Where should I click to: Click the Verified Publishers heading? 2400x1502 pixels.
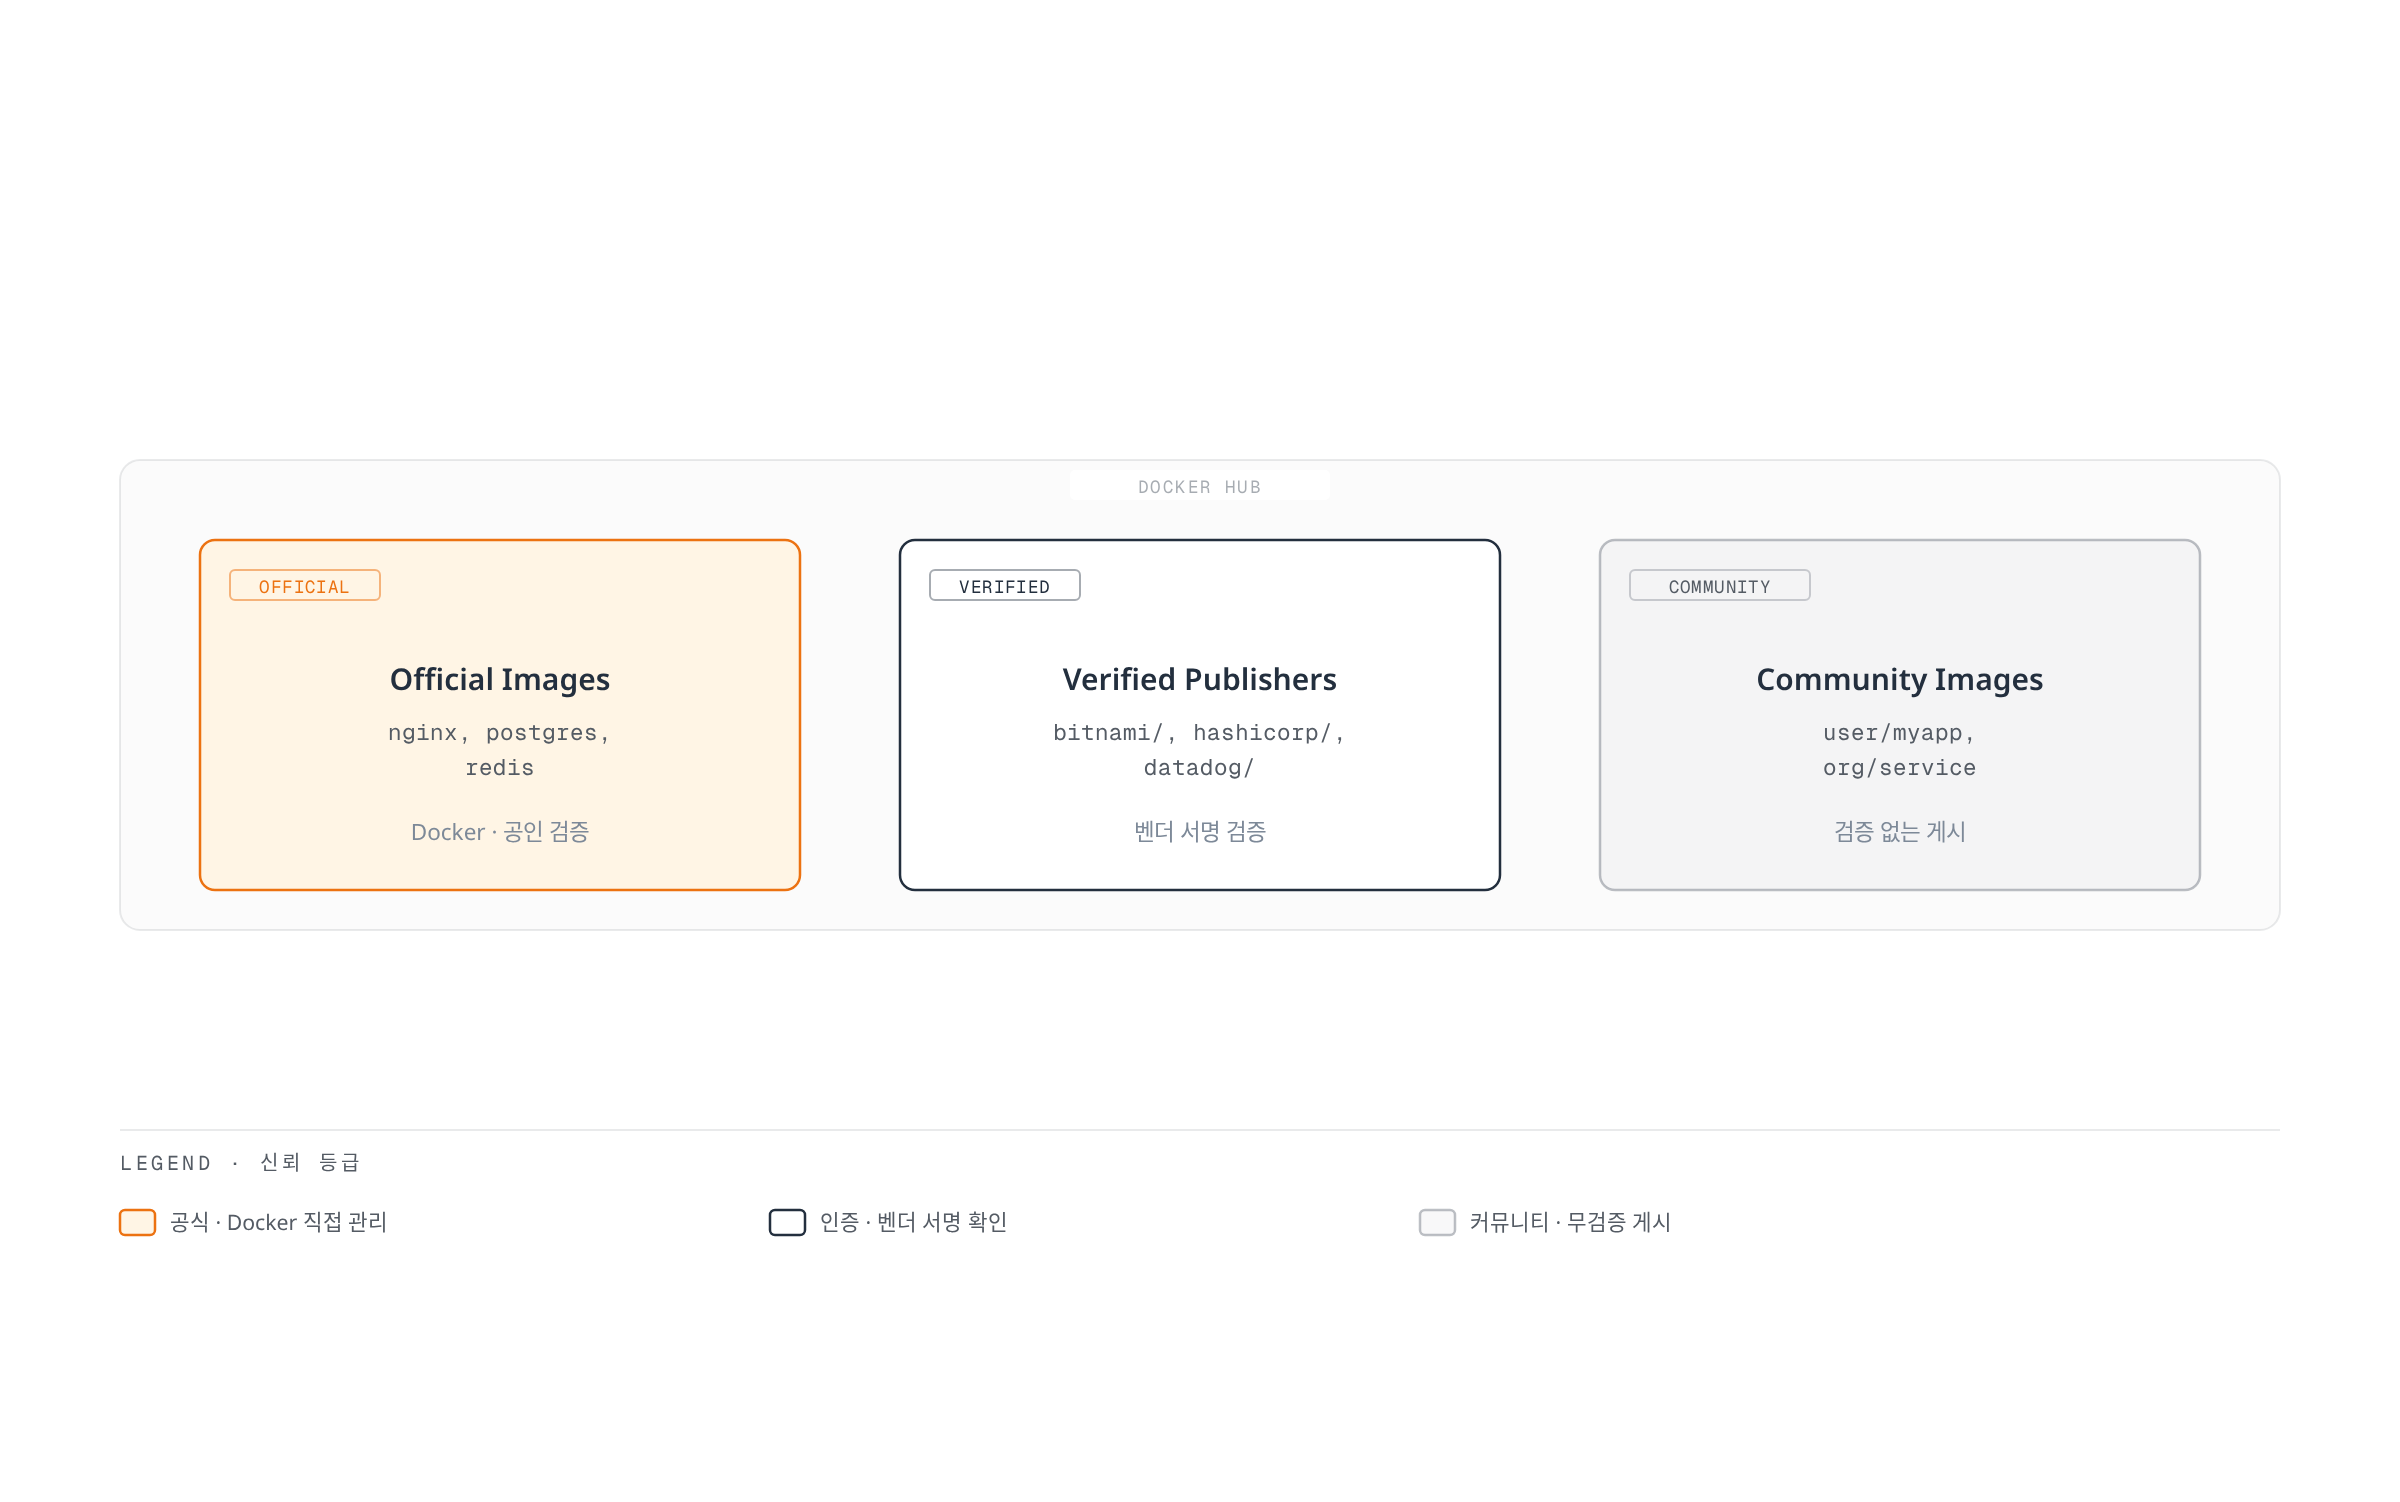click(1200, 680)
